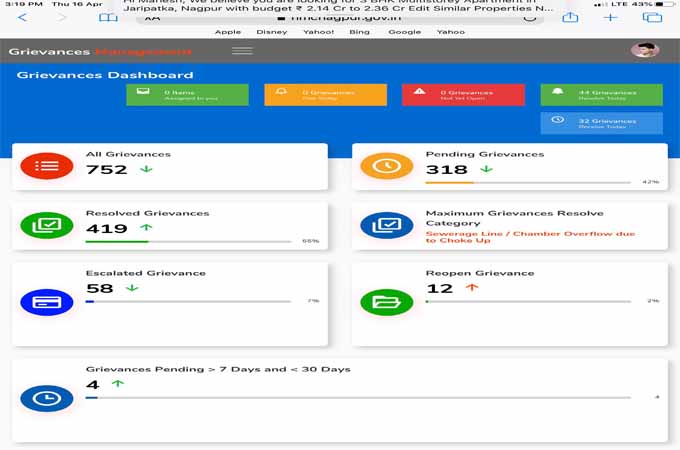Screen dimensions: 680x450
Task: Open Safari bookmarks book icon
Action: (108, 18)
